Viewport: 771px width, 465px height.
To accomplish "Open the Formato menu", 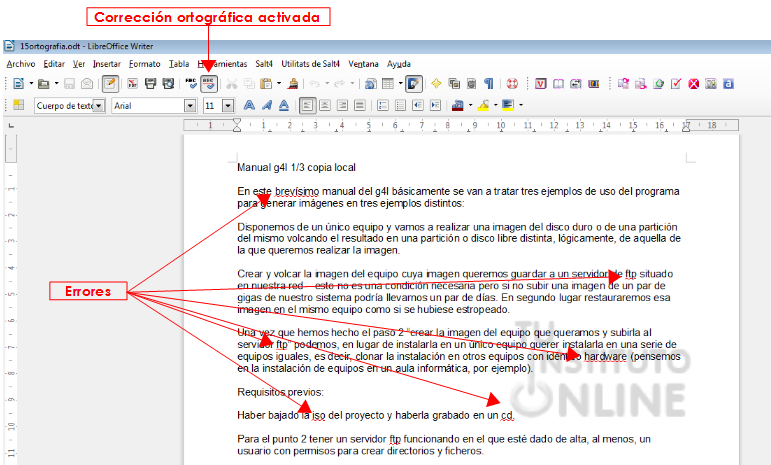I will [144, 63].
